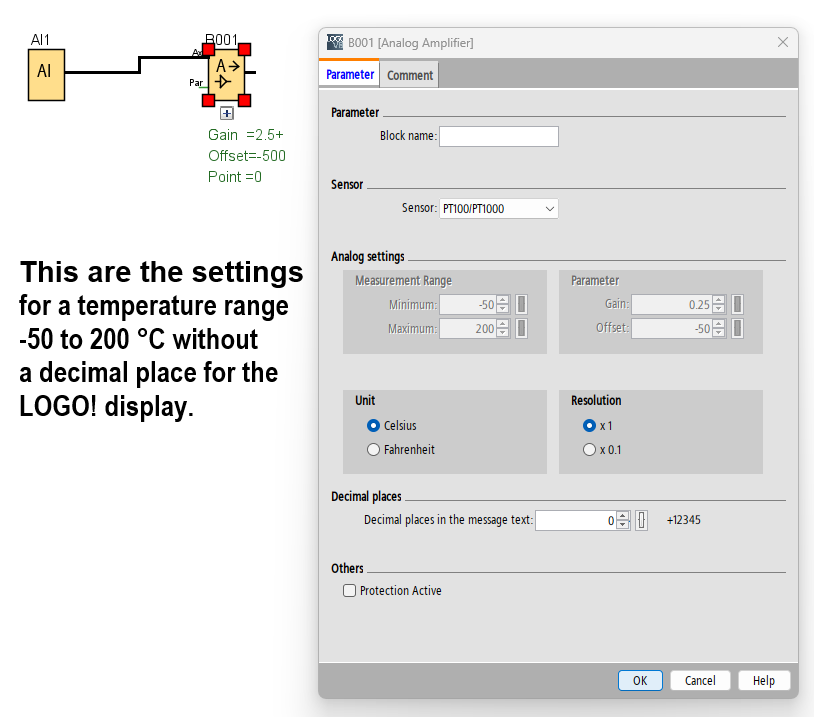Image resolution: width=814 pixels, height=717 pixels.
Task: Select the Fahrenheit unit option
Action: 373,449
